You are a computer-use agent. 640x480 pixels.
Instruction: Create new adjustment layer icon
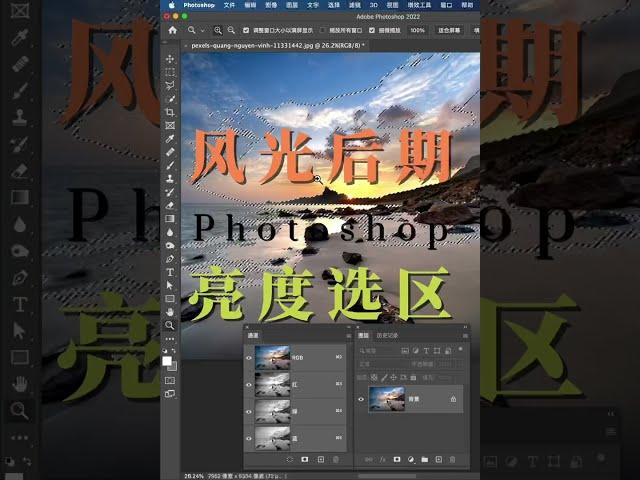pyautogui.click(x=411, y=460)
